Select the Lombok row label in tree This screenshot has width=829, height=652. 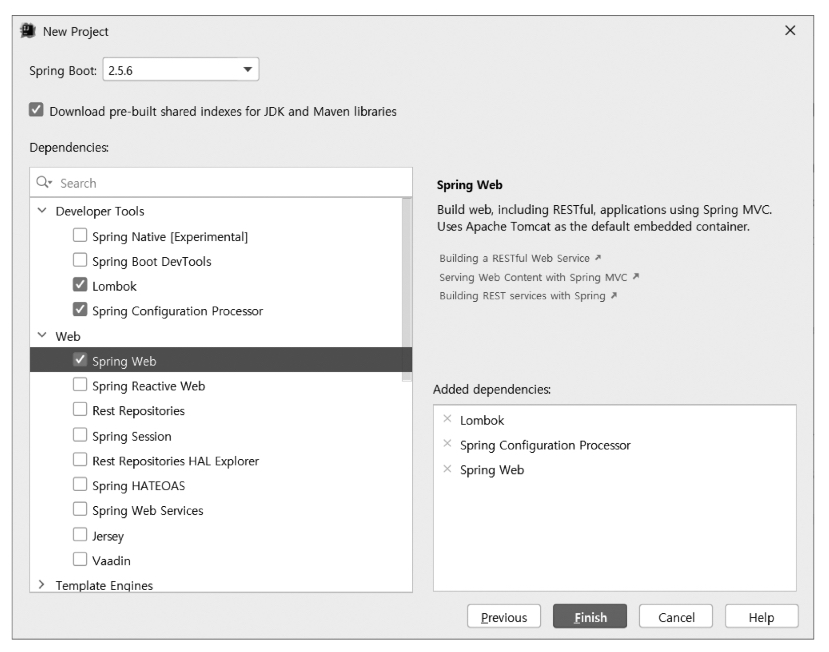[114, 286]
